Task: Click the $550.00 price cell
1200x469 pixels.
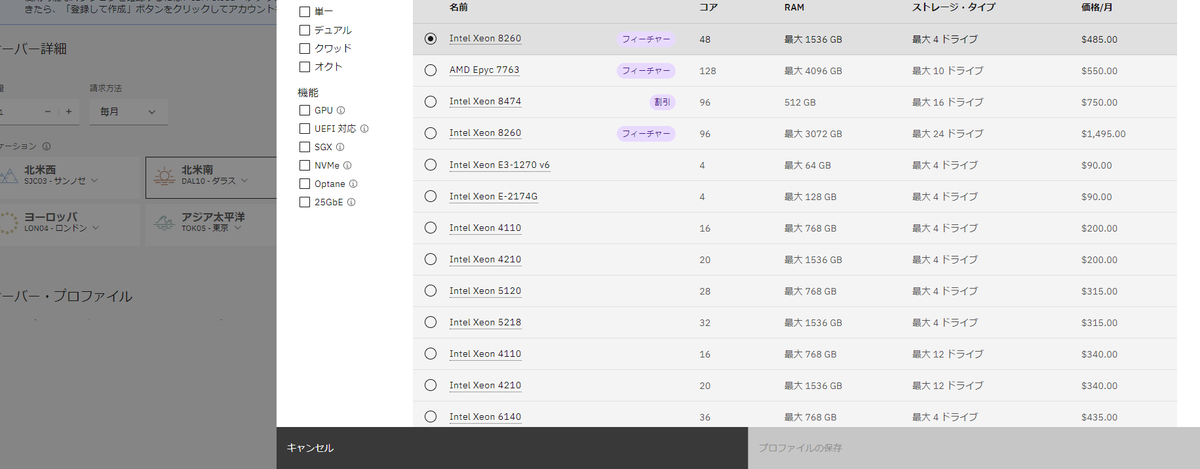Action: tap(1099, 71)
